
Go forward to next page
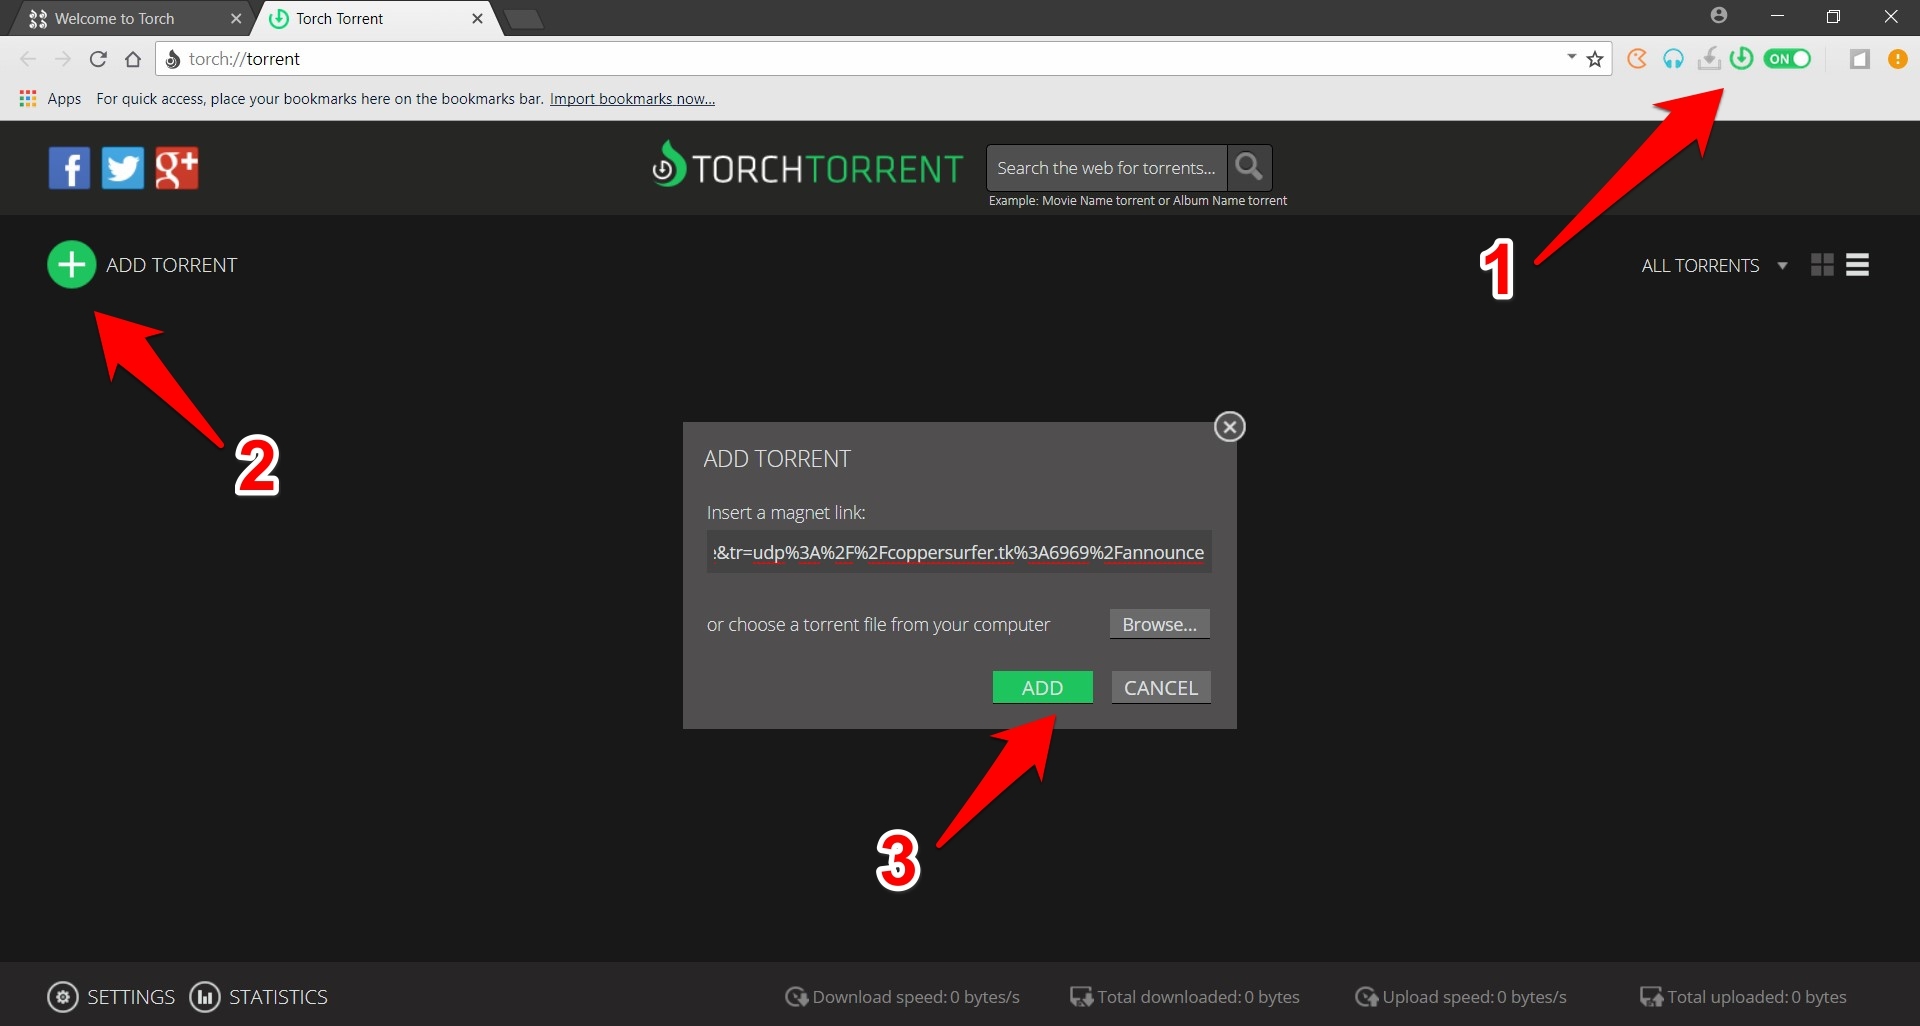pyautogui.click(x=63, y=59)
